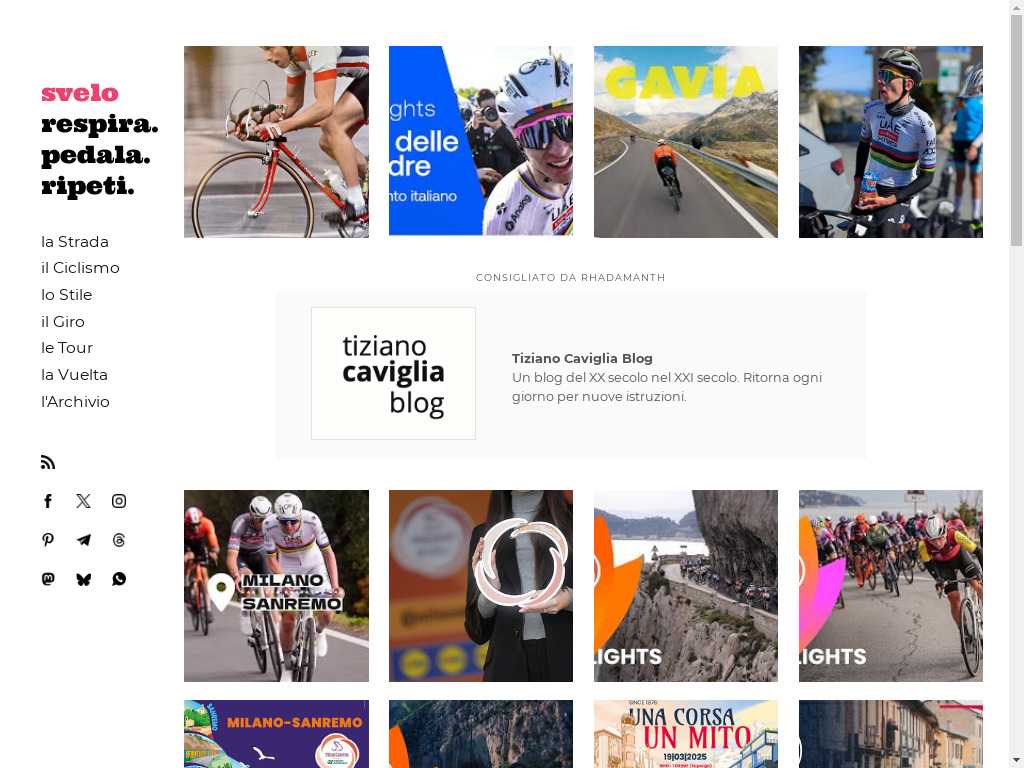
Task: Open the Tiziano Caviglia Blog link
Action: [582, 359]
